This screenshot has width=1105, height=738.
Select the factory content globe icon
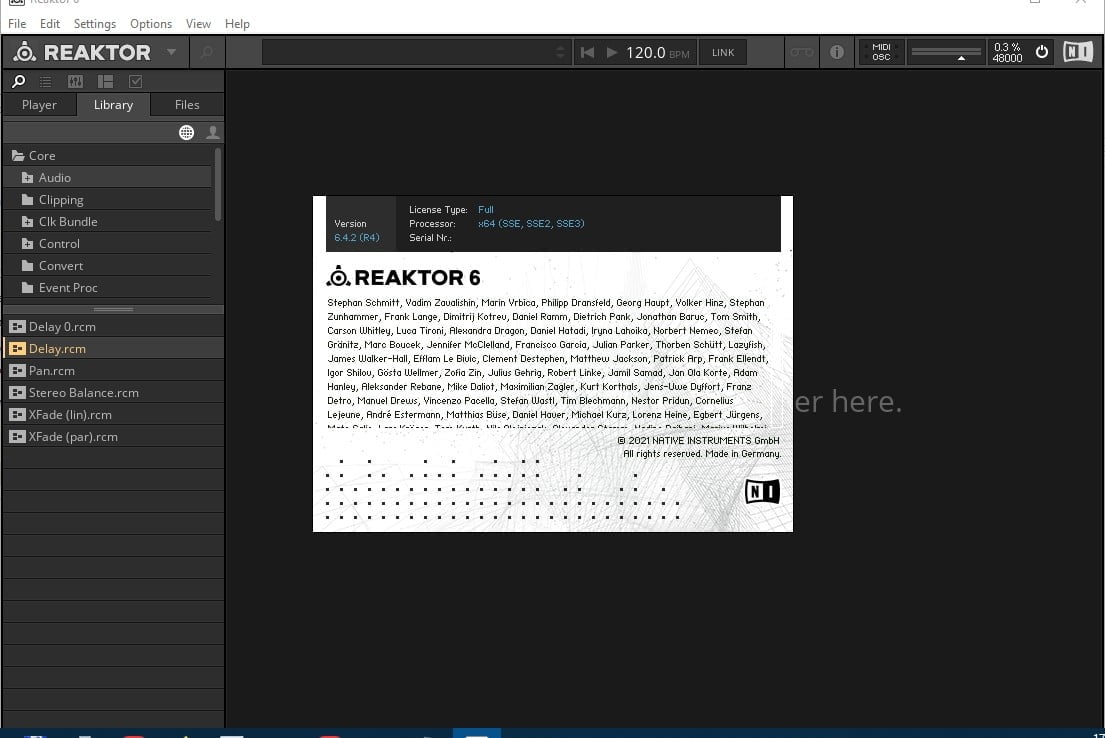click(x=186, y=133)
